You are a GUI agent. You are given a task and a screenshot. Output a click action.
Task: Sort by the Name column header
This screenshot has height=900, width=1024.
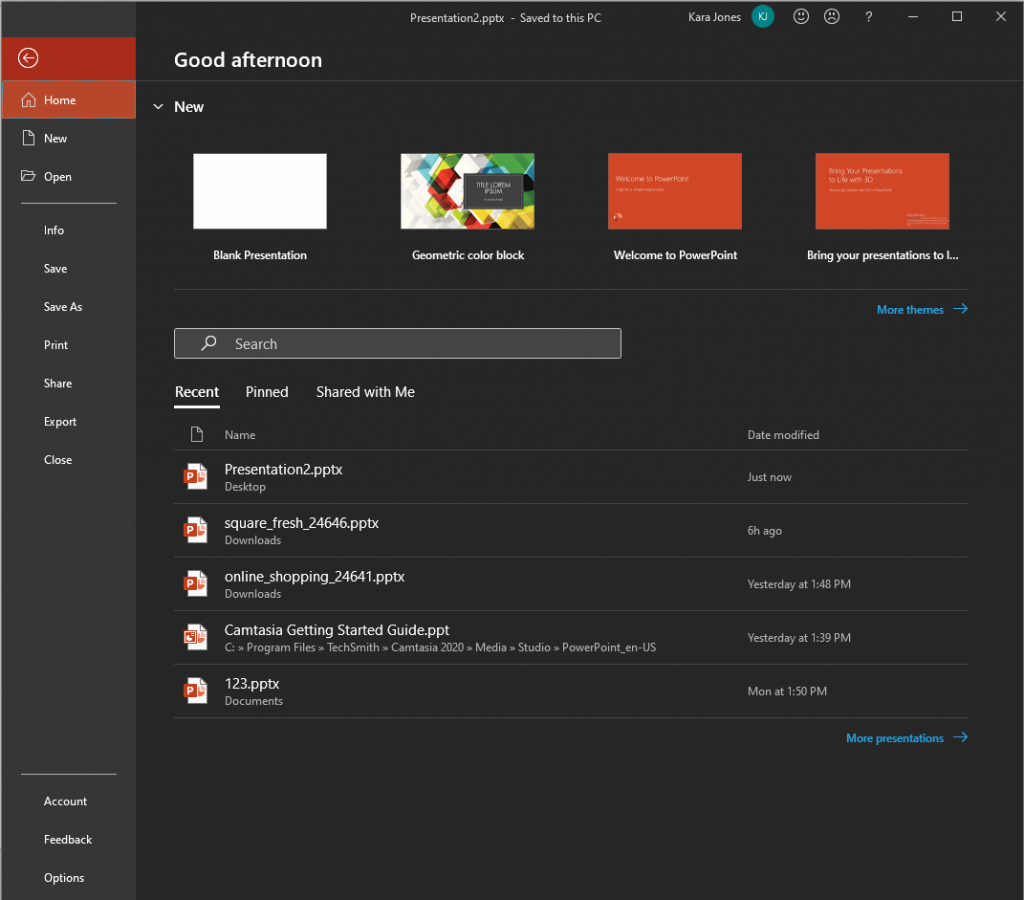click(240, 435)
